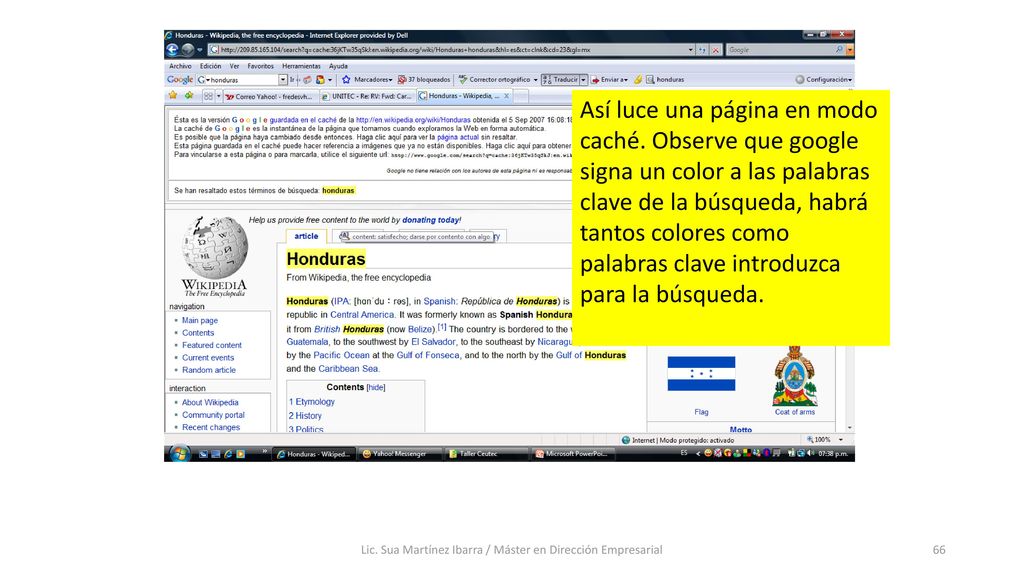Click the yellow highlighter icon on Google toolbar
This screenshot has width=1024, height=576.
(637, 80)
